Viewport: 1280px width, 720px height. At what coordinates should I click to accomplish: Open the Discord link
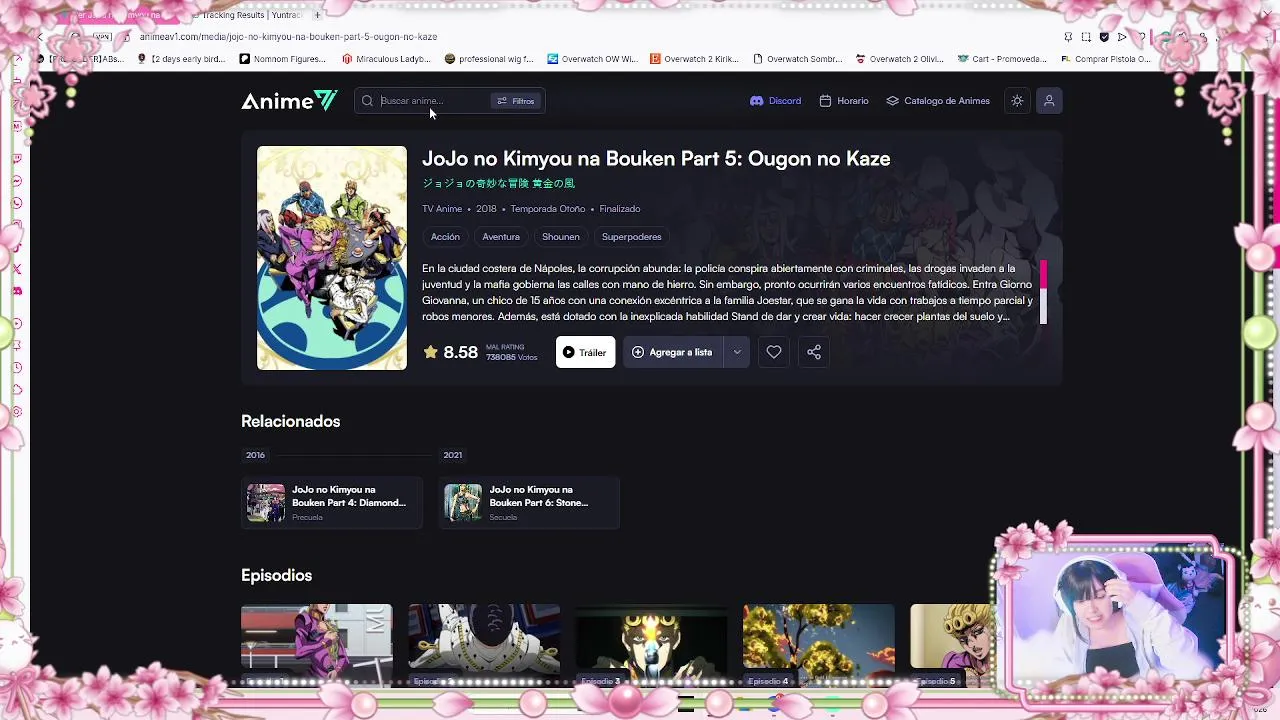775,101
